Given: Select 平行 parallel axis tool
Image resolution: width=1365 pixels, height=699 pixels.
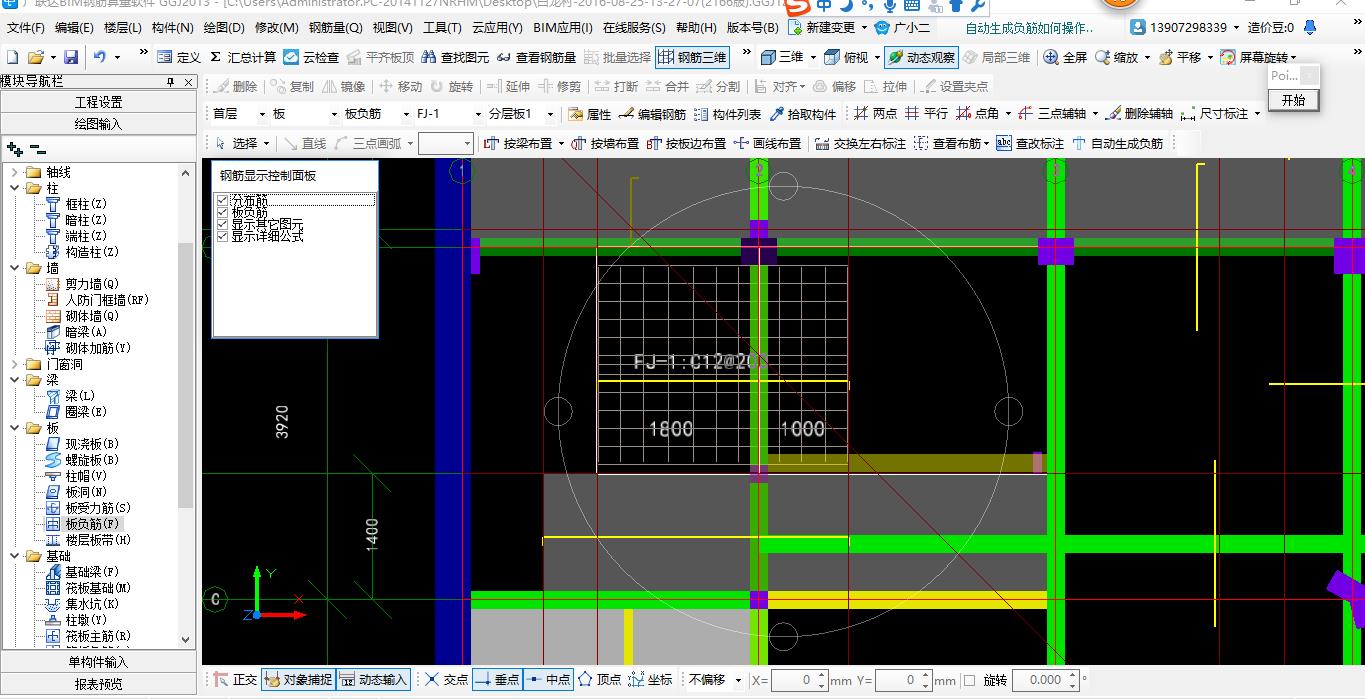Looking at the screenshot, I should [x=925, y=114].
